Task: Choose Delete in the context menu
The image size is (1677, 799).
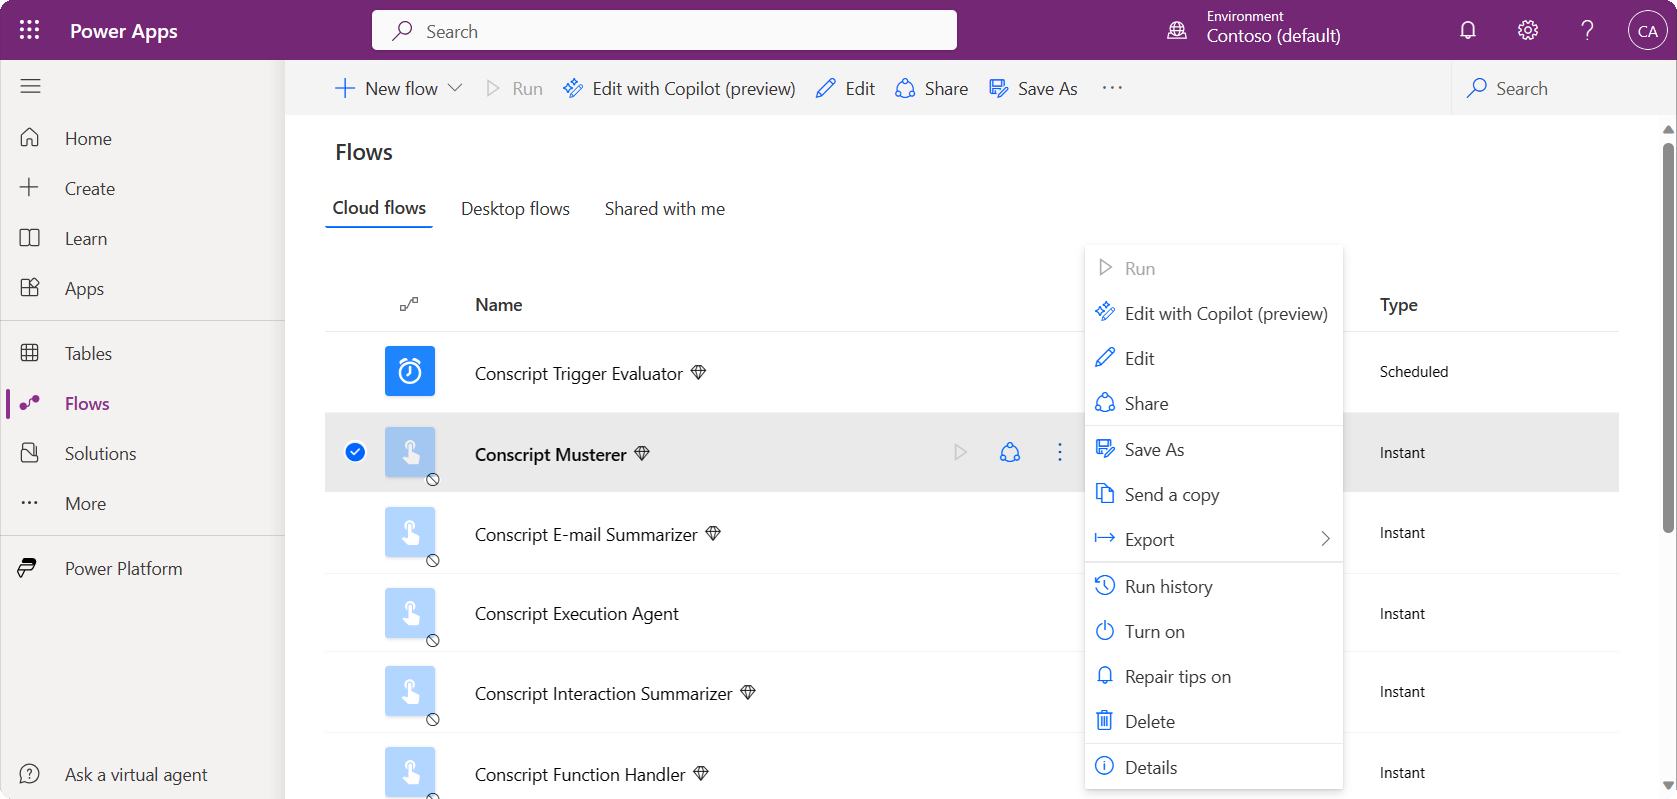Action: point(1213,721)
